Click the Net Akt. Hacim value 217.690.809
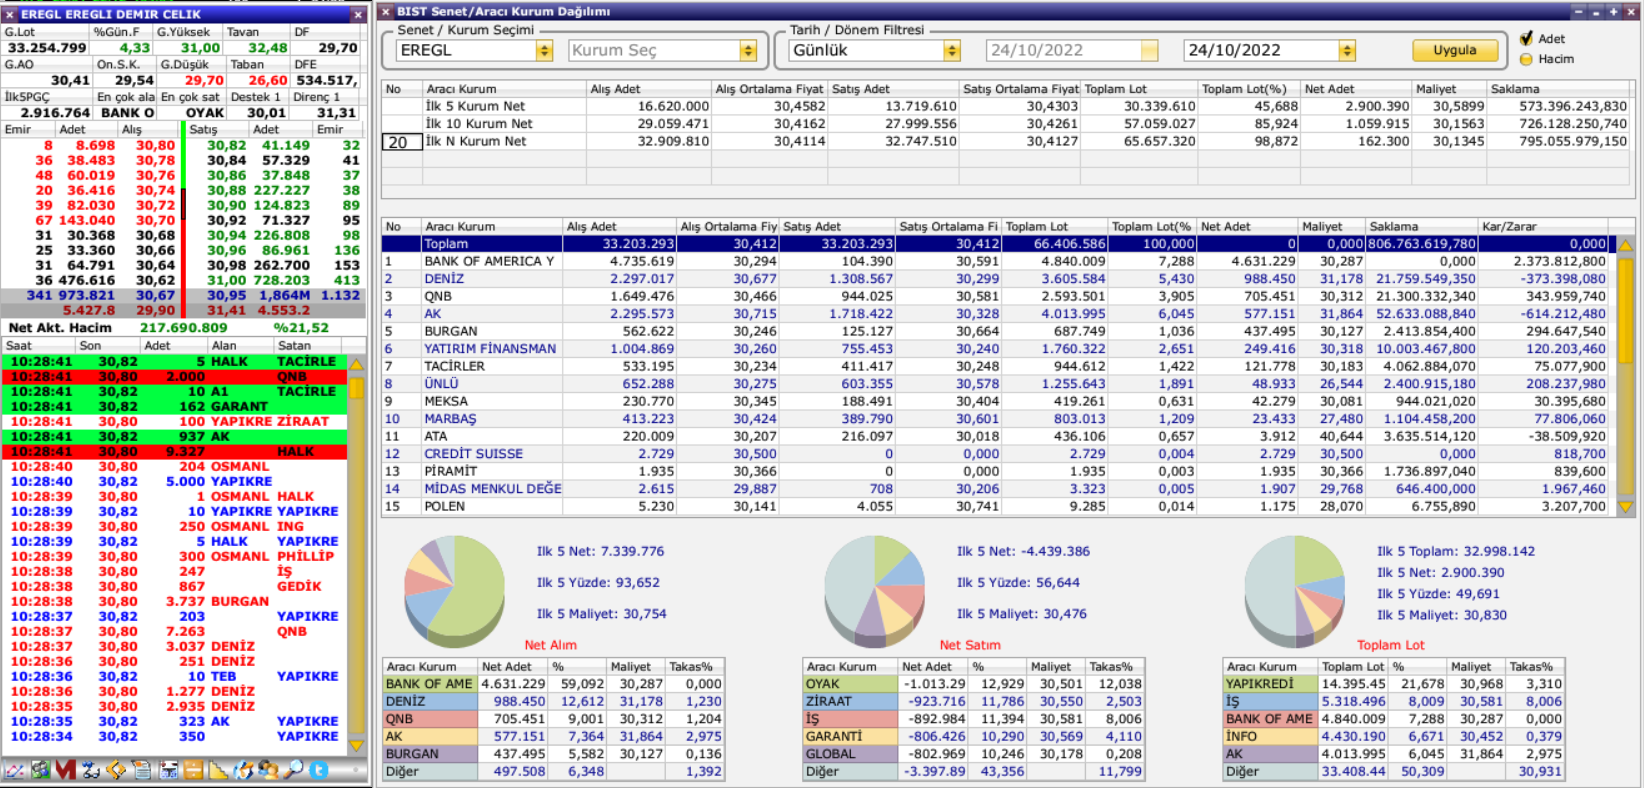Viewport: 1644px width, 788px height. (x=184, y=327)
